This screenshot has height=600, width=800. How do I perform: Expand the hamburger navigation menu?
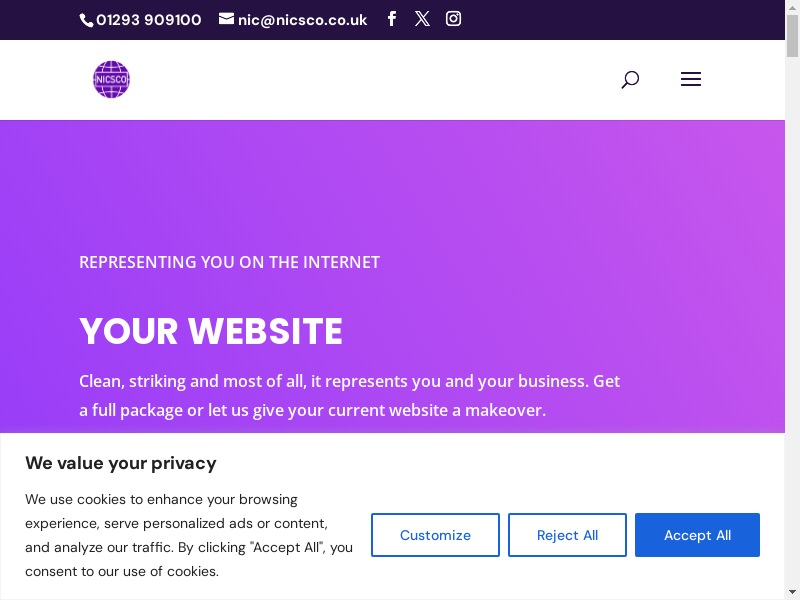[x=691, y=80]
